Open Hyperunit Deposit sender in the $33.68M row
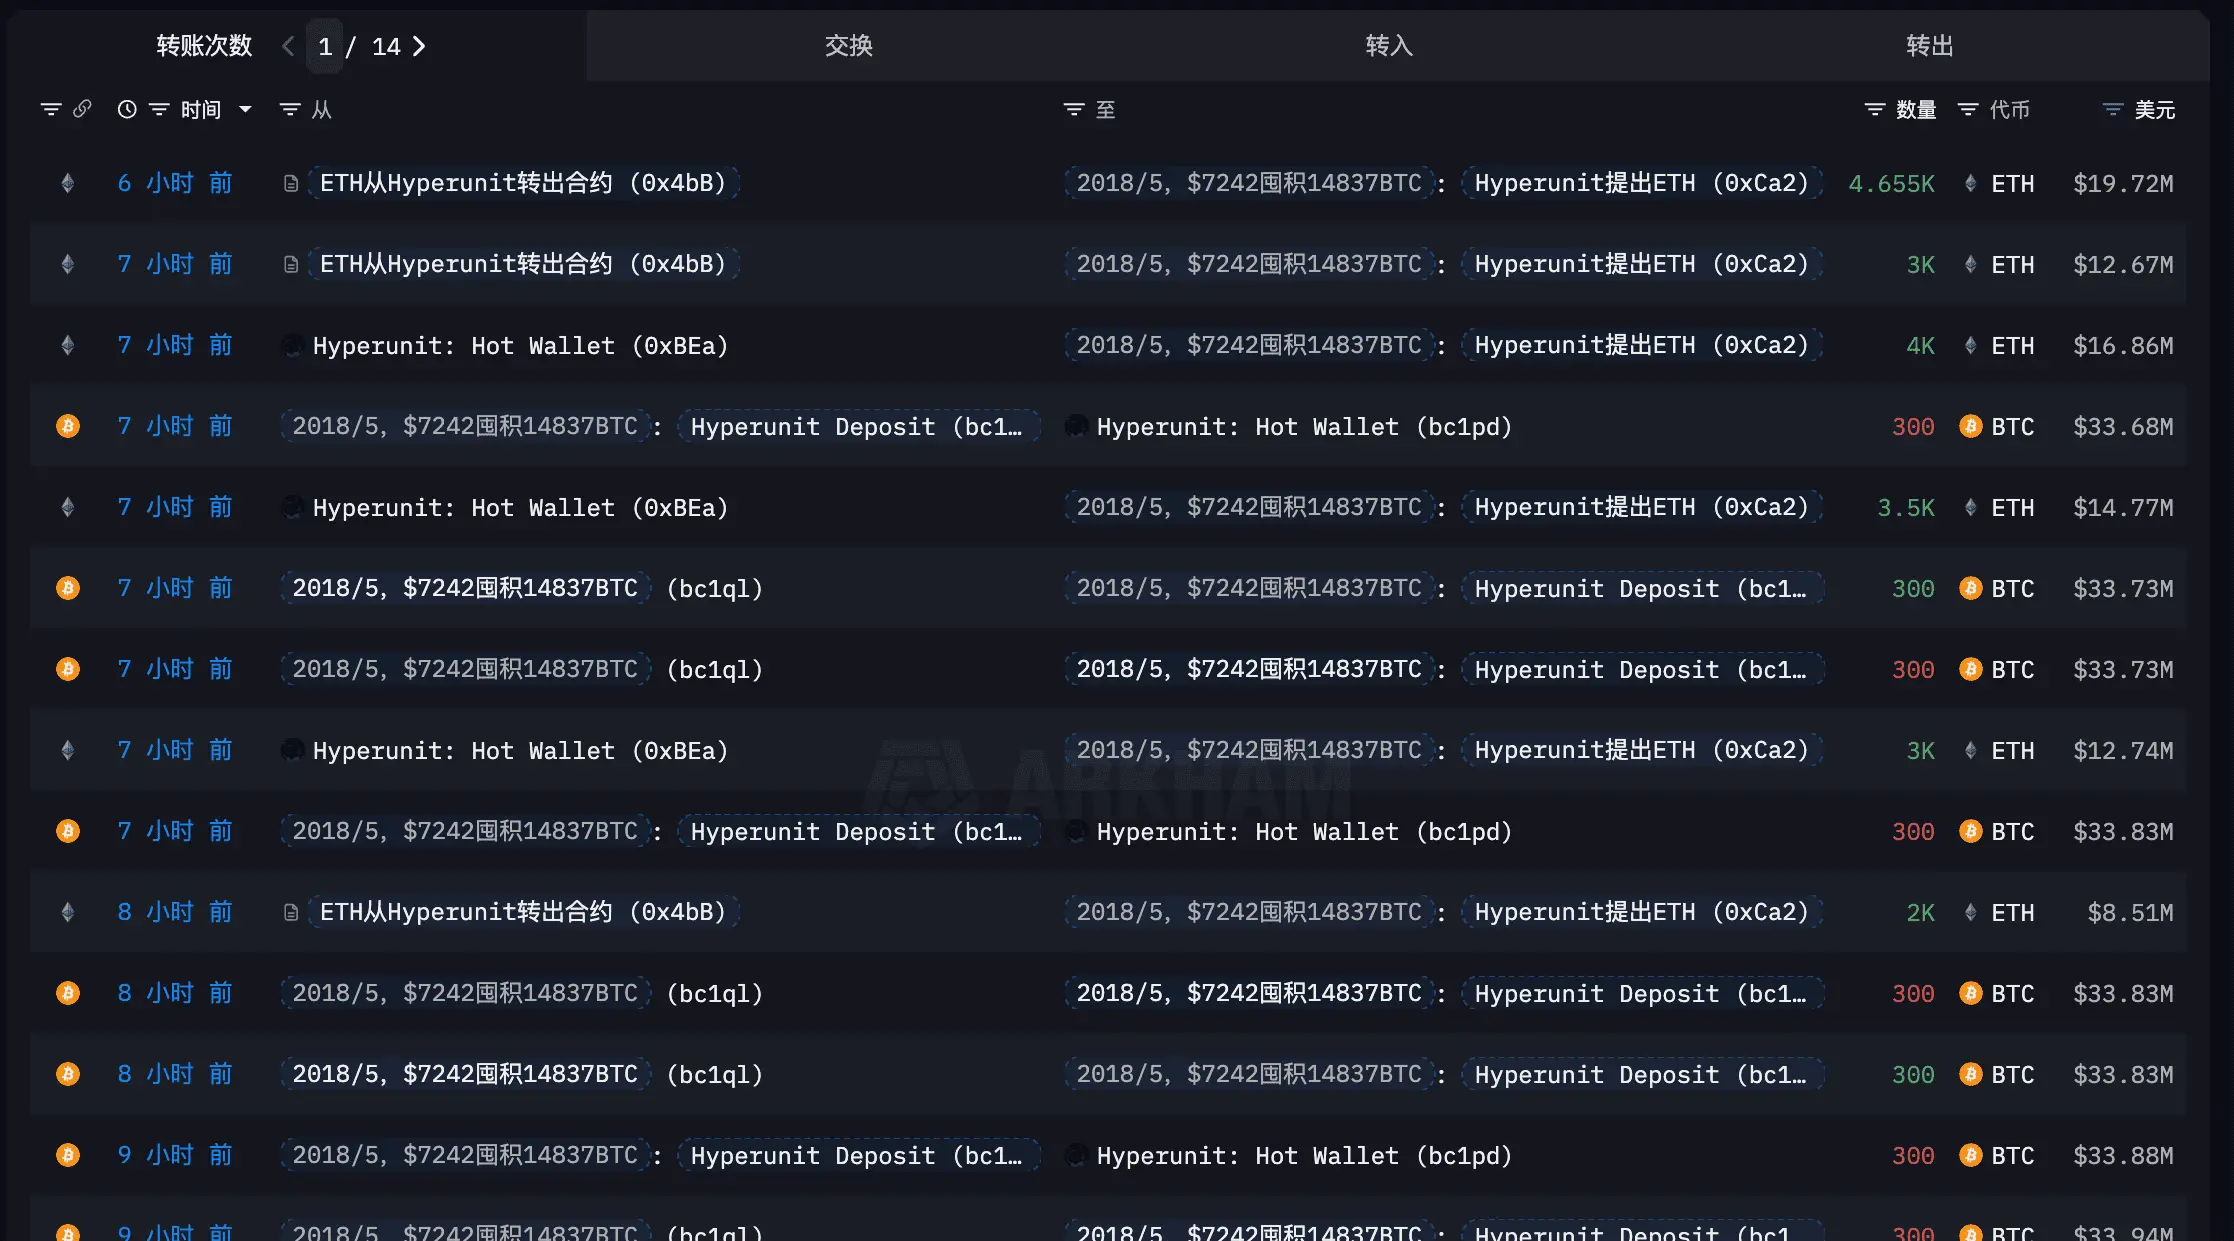The height and width of the screenshot is (1241, 2234). point(858,427)
